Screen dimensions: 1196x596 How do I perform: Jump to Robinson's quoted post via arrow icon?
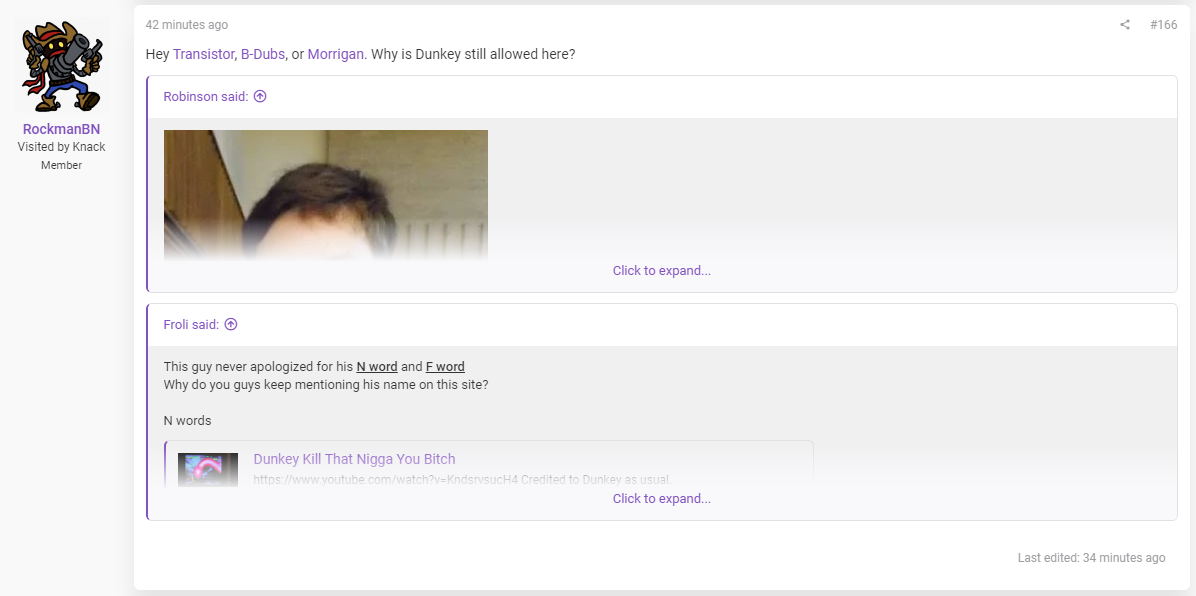tap(260, 96)
